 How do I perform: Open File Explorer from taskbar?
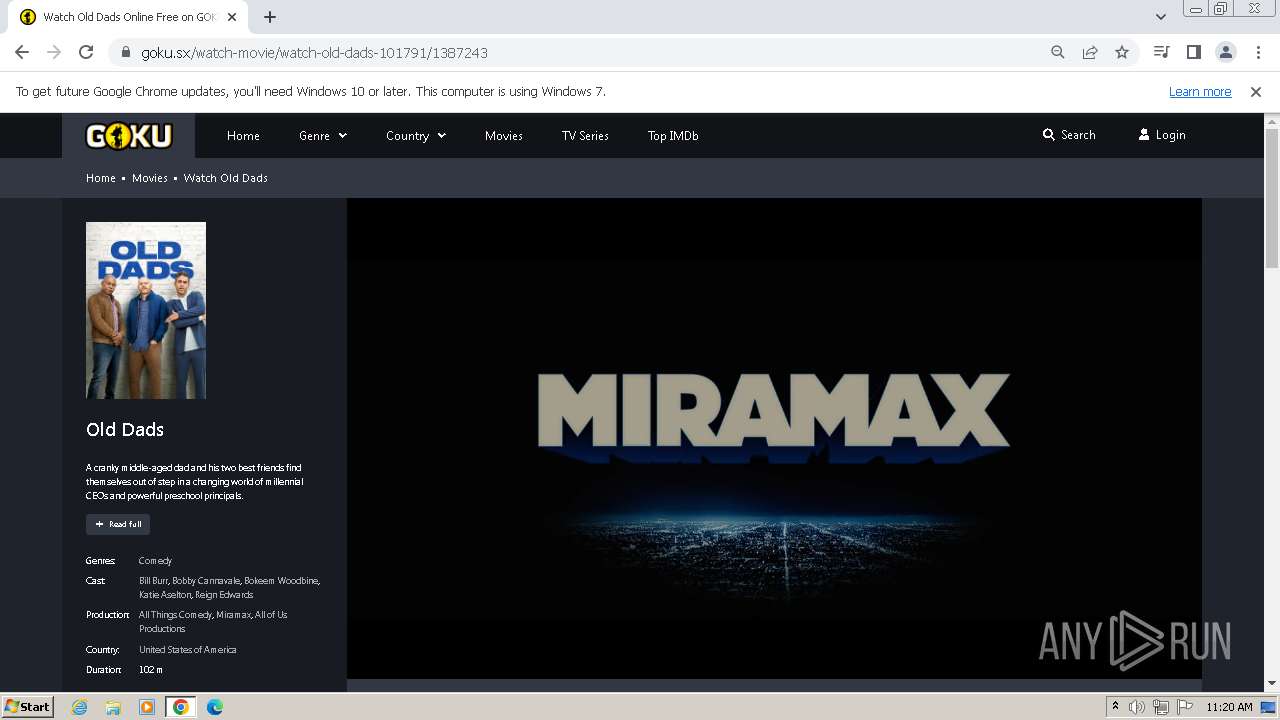[113, 707]
